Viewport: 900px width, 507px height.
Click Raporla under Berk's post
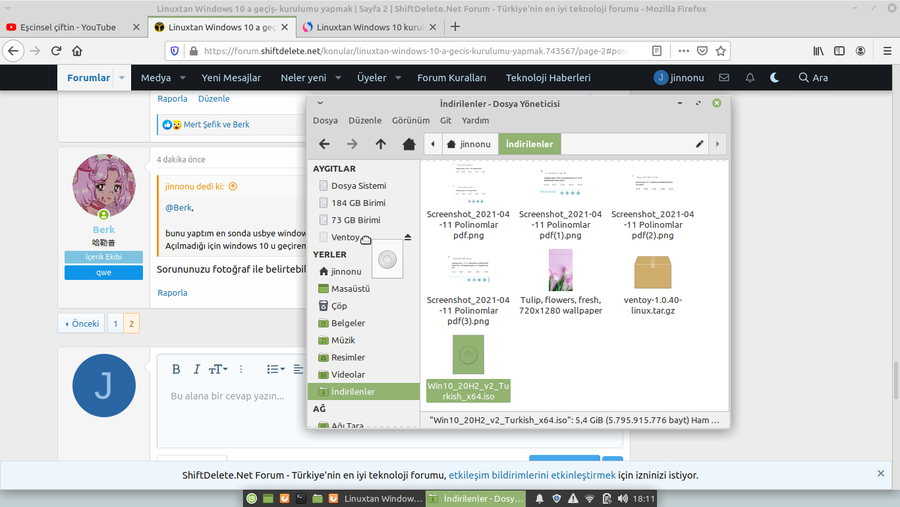click(172, 293)
